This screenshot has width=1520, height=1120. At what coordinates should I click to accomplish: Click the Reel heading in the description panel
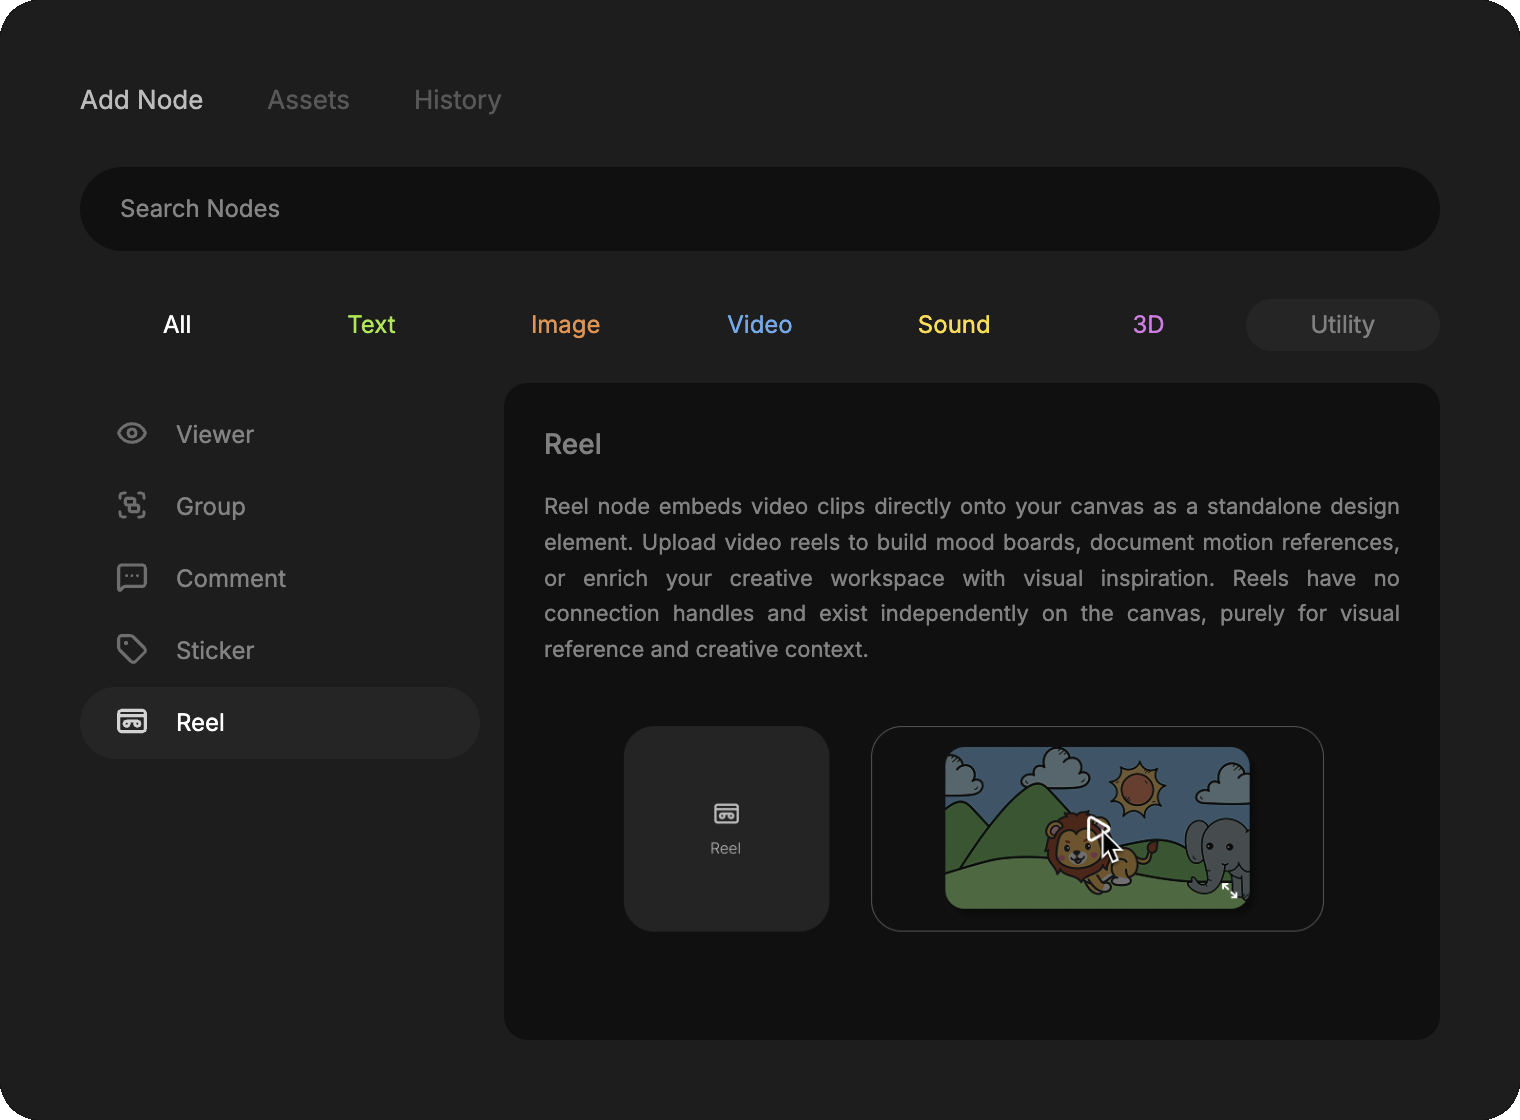click(x=573, y=444)
